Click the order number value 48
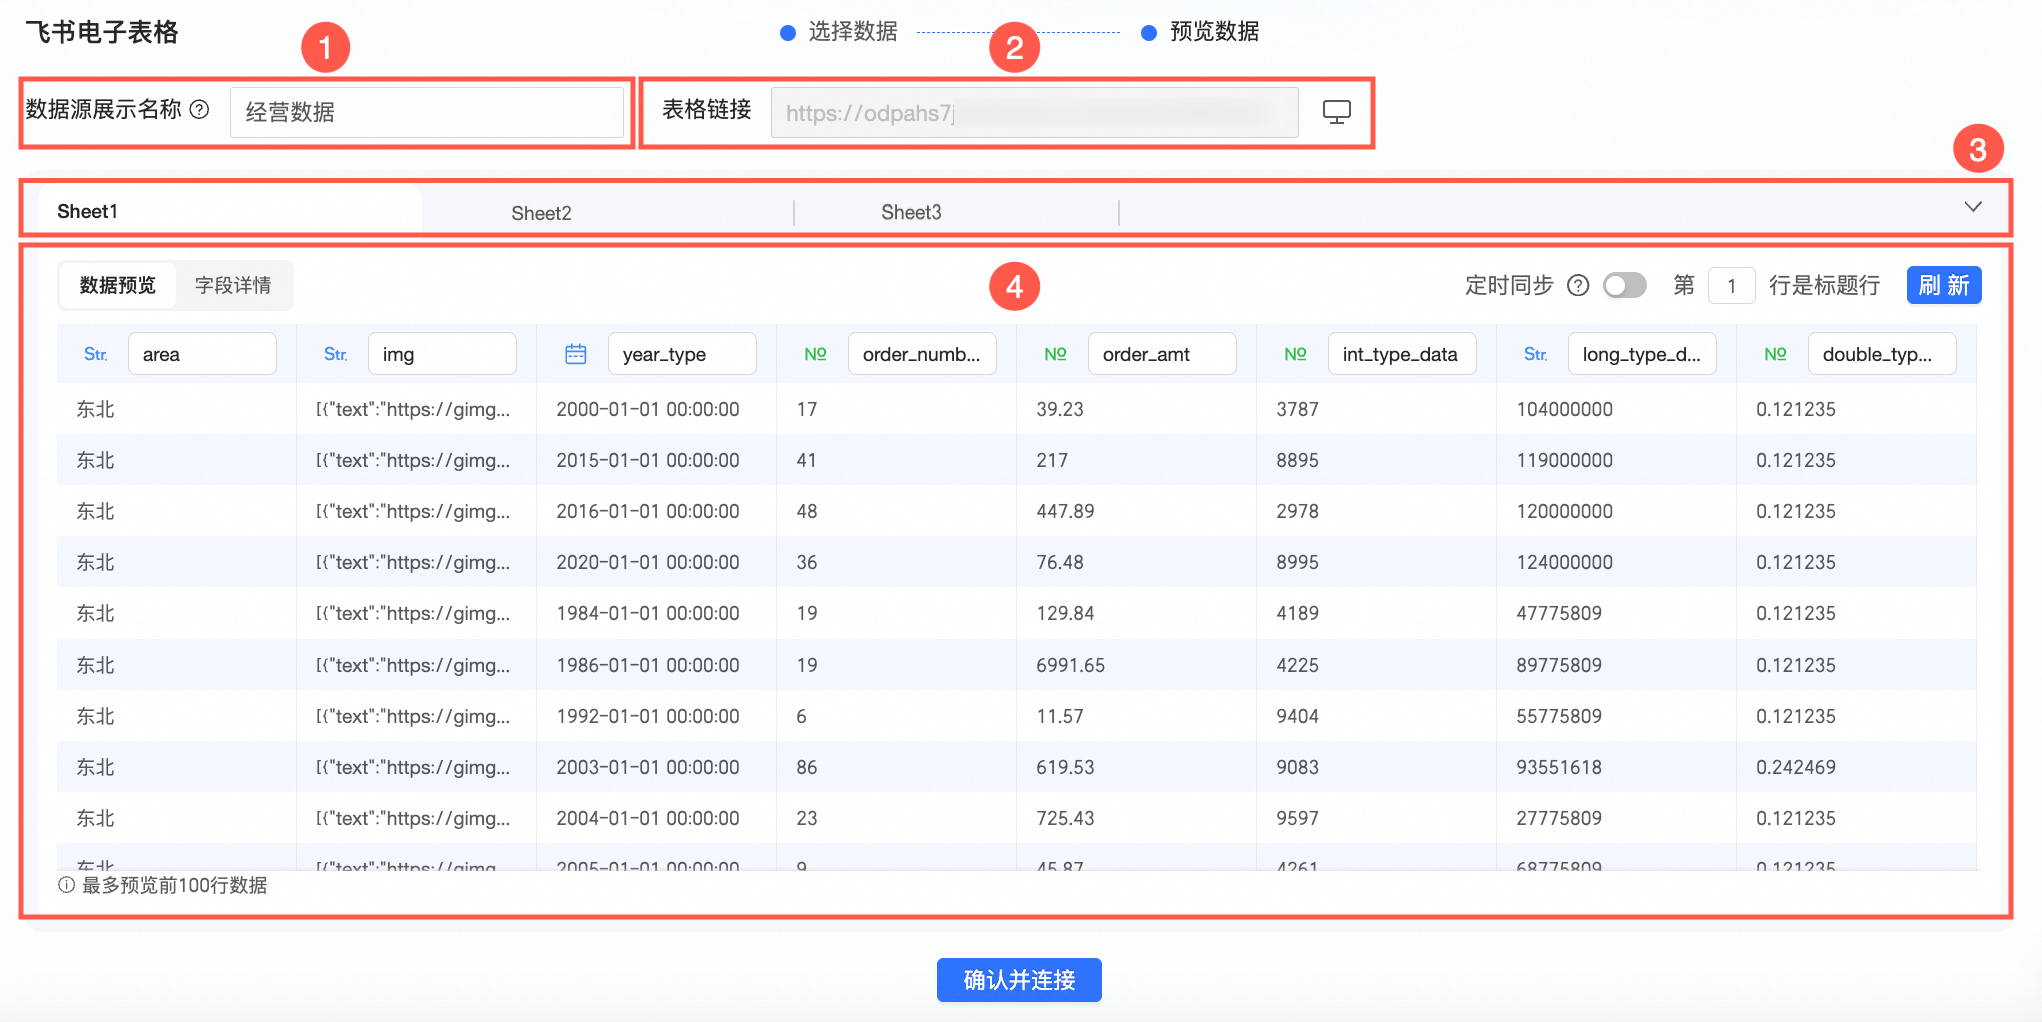The width and height of the screenshot is (2042, 1022). (807, 511)
